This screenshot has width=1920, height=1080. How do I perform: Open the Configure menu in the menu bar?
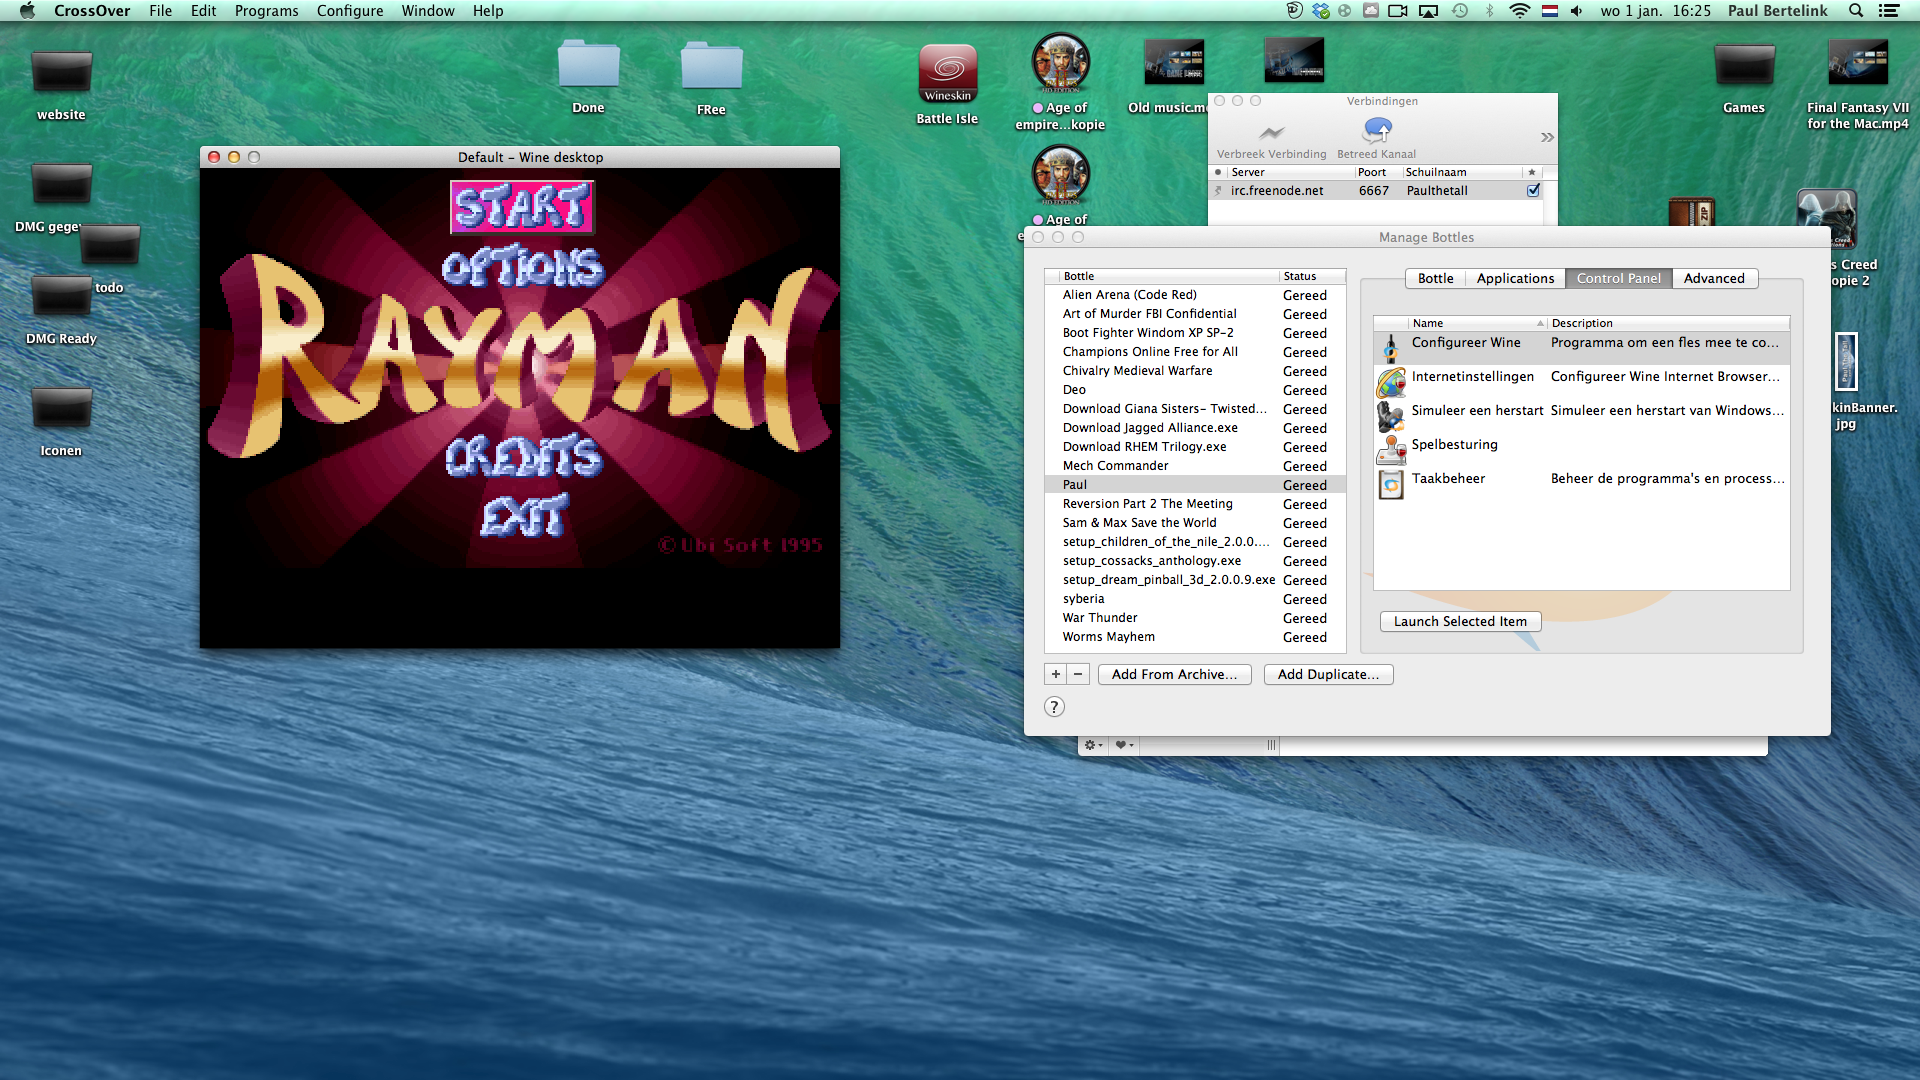(349, 11)
